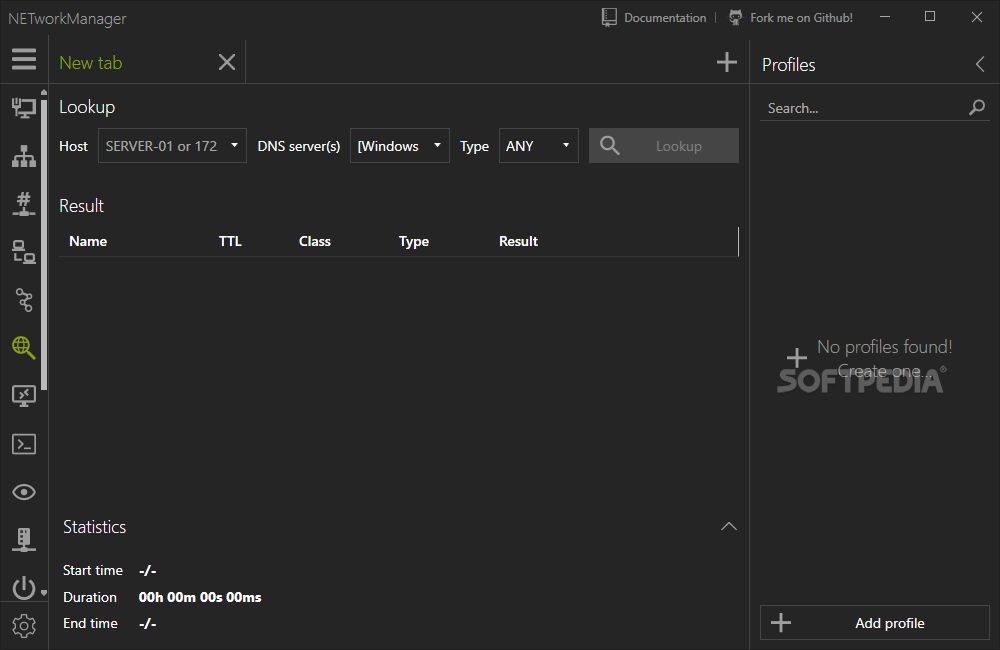Open the server tower icon in sidebar
This screenshot has height=650, width=1000.
pos(24,540)
